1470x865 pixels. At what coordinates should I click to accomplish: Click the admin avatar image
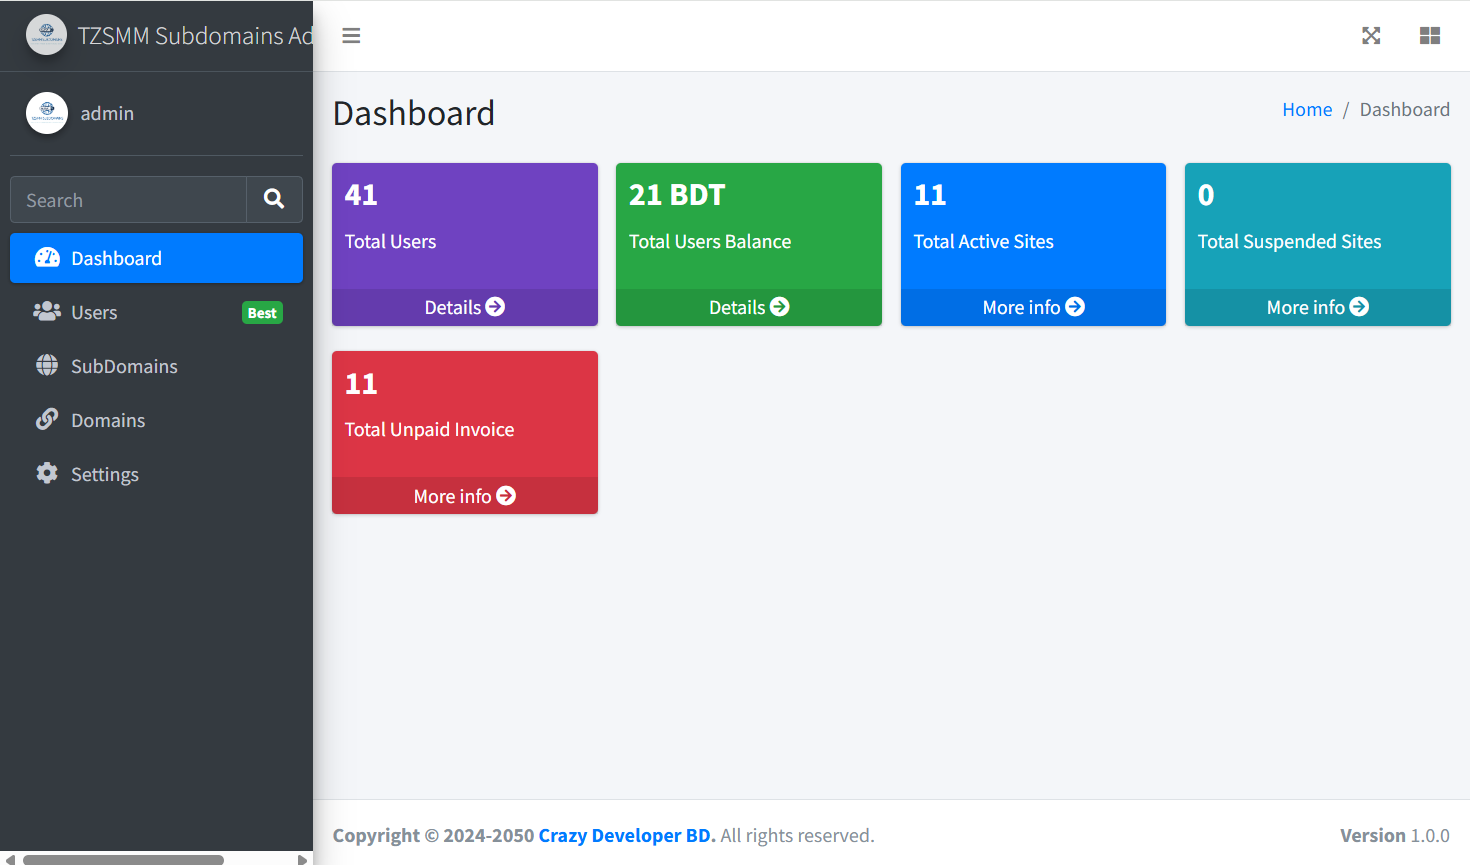pos(46,113)
